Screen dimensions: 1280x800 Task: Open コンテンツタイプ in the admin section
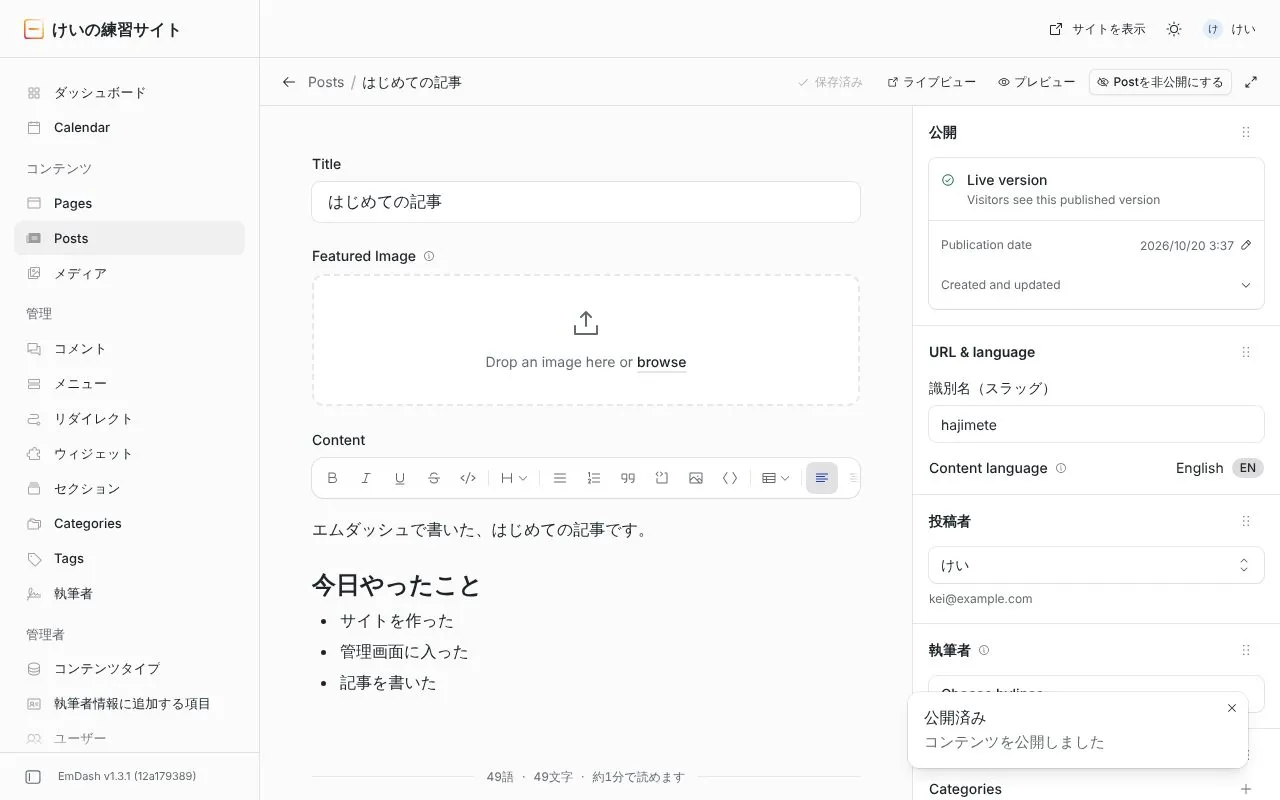click(129, 668)
